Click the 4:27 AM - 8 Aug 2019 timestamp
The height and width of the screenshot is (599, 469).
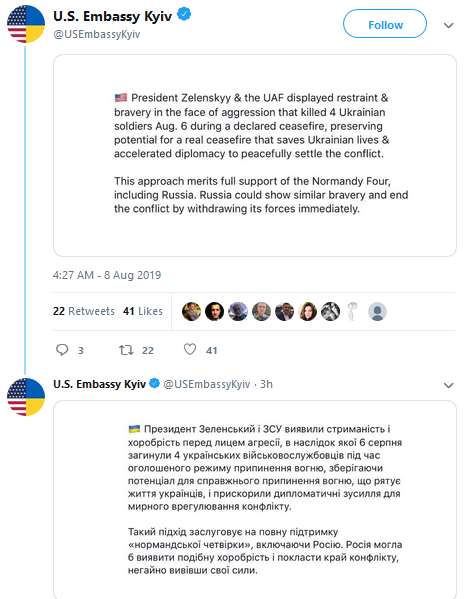(107, 275)
